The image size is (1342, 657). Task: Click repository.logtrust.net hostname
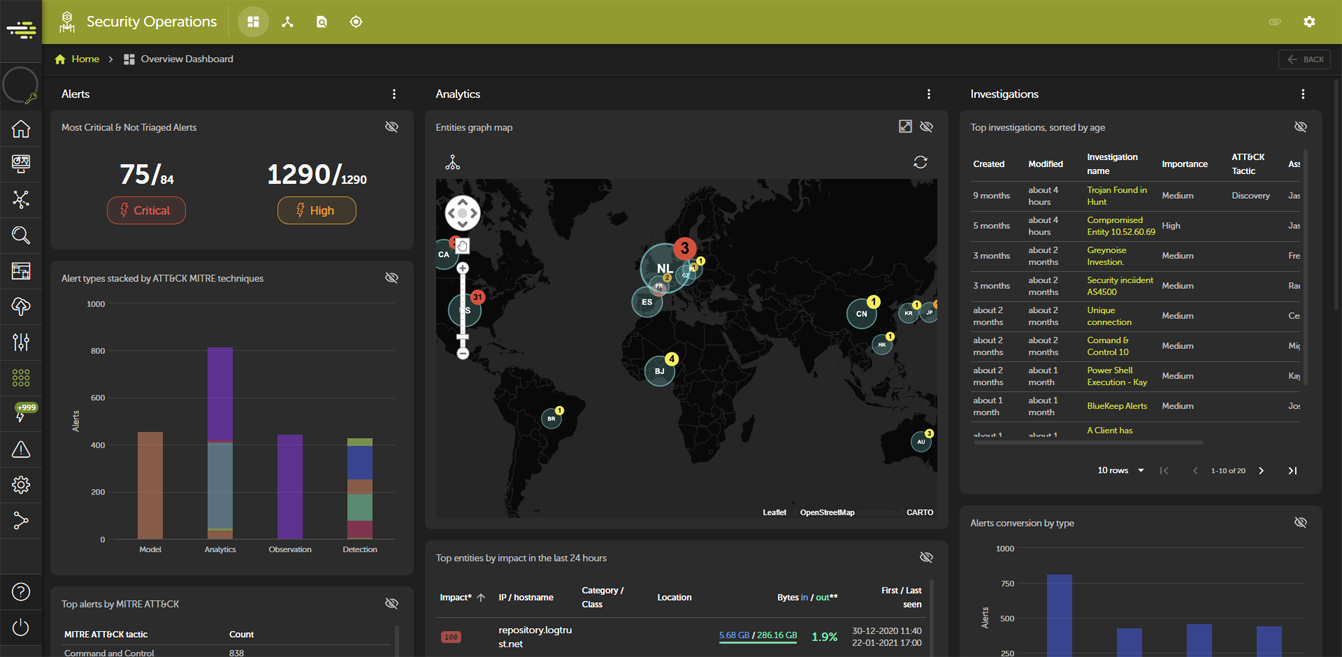536,637
